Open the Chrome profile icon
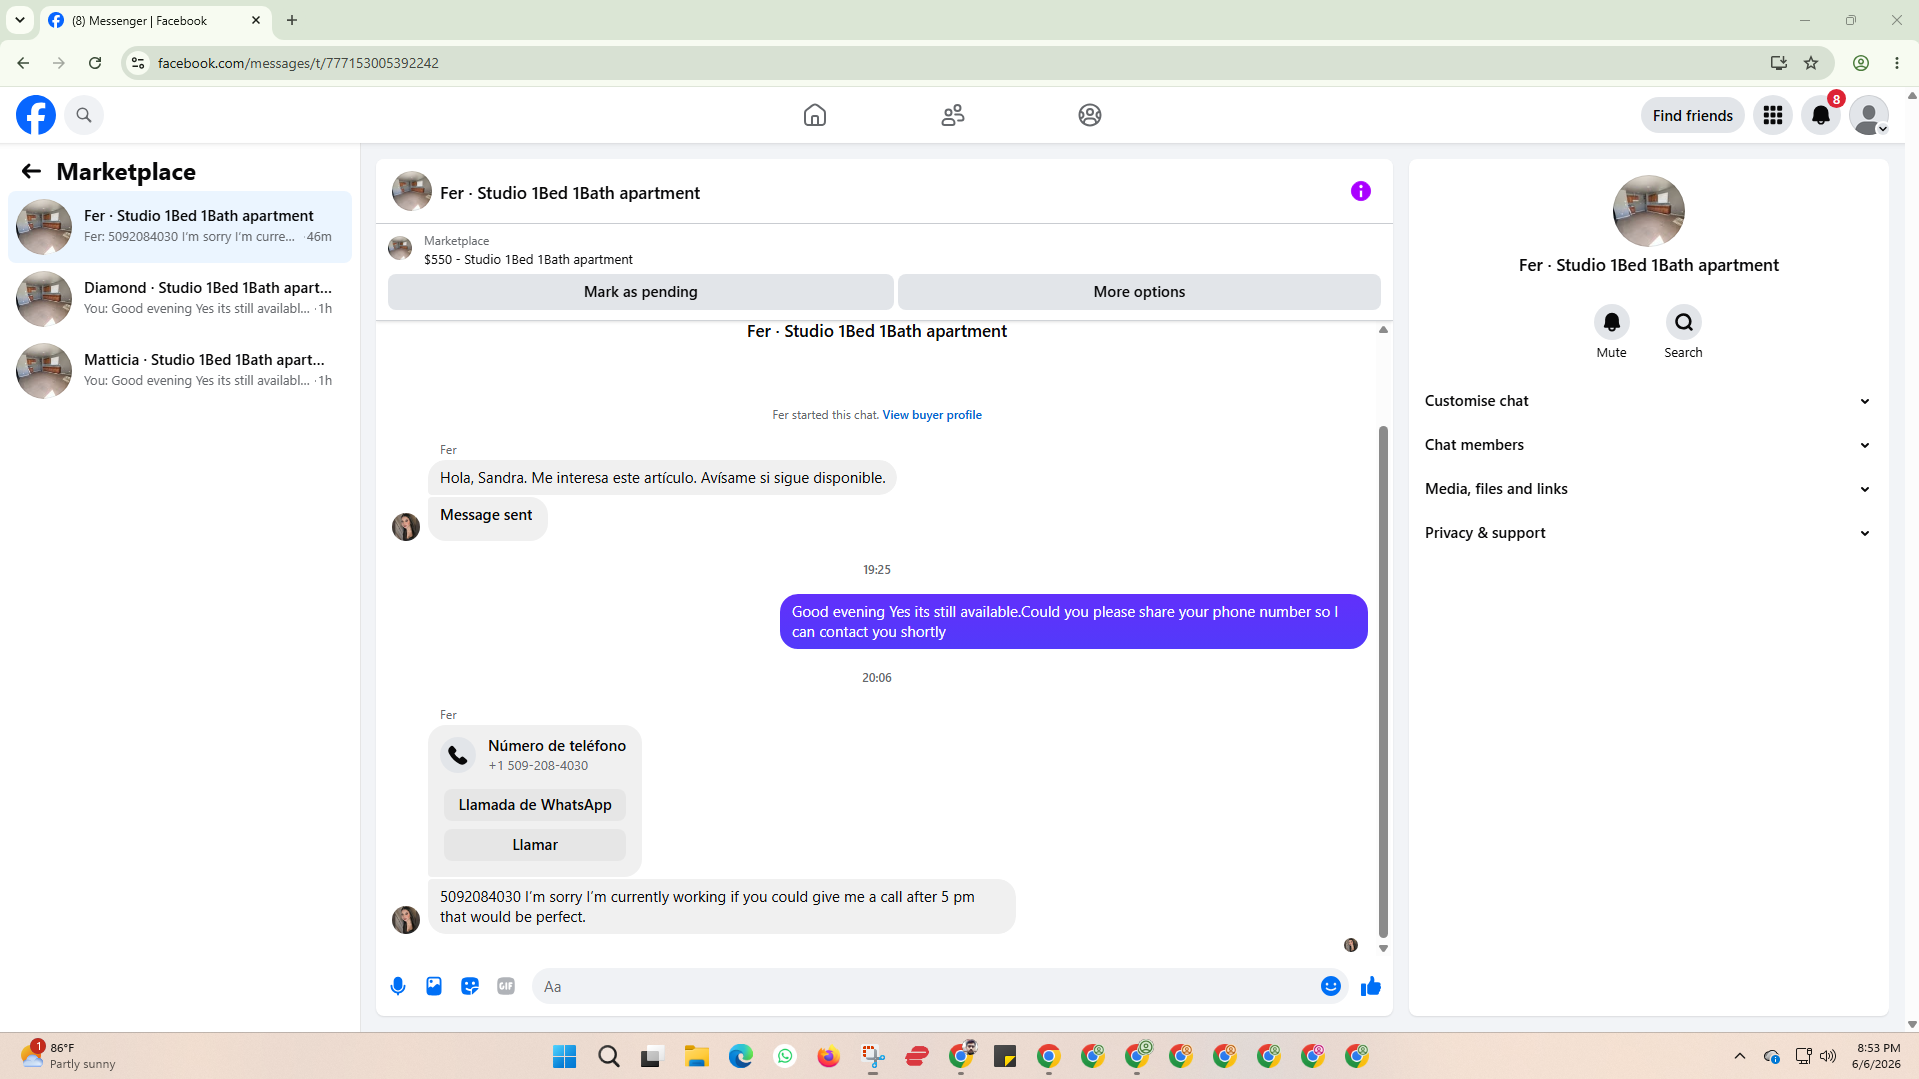 pyautogui.click(x=1861, y=63)
